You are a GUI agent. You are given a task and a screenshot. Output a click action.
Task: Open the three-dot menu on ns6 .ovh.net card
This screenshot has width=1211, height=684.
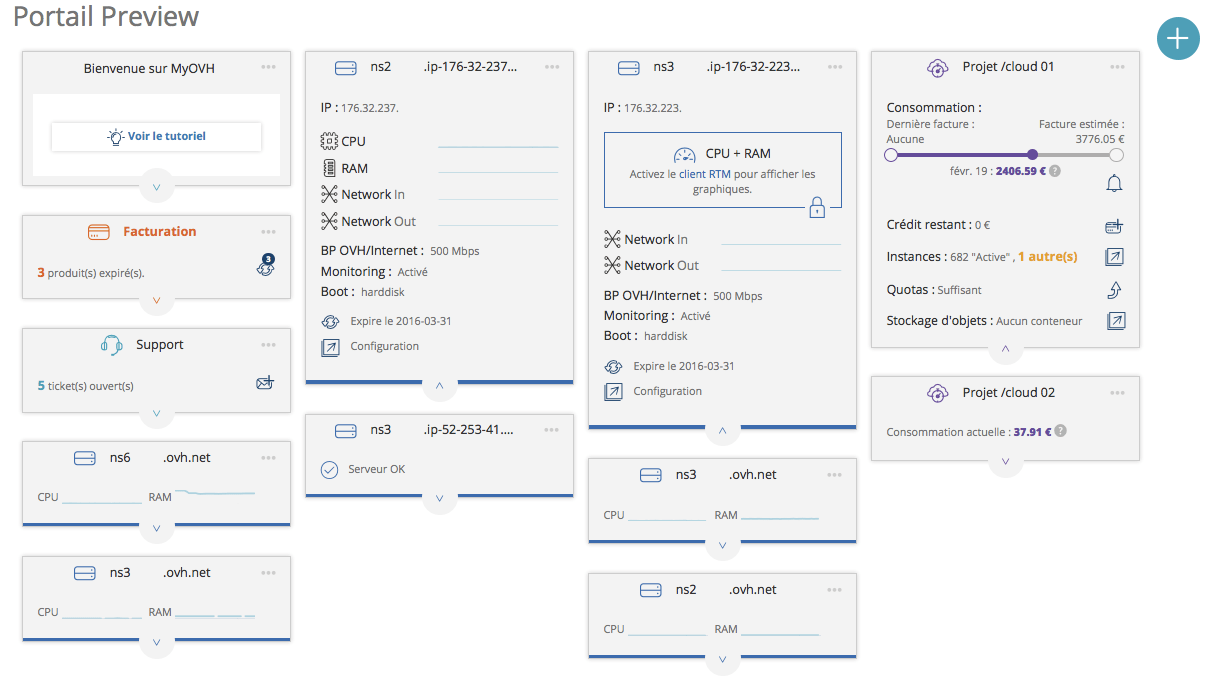point(268,458)
